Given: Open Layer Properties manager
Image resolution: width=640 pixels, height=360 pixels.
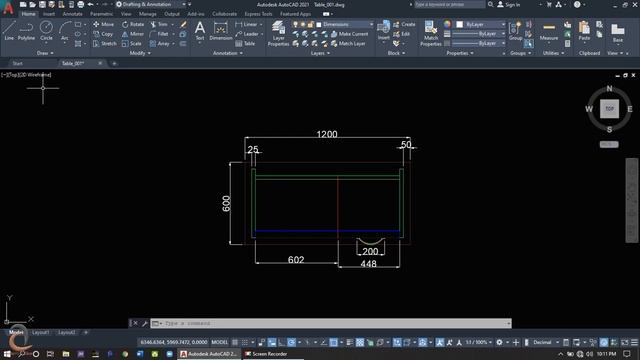Looking at the screenshot, I should [x=278, y=33].
